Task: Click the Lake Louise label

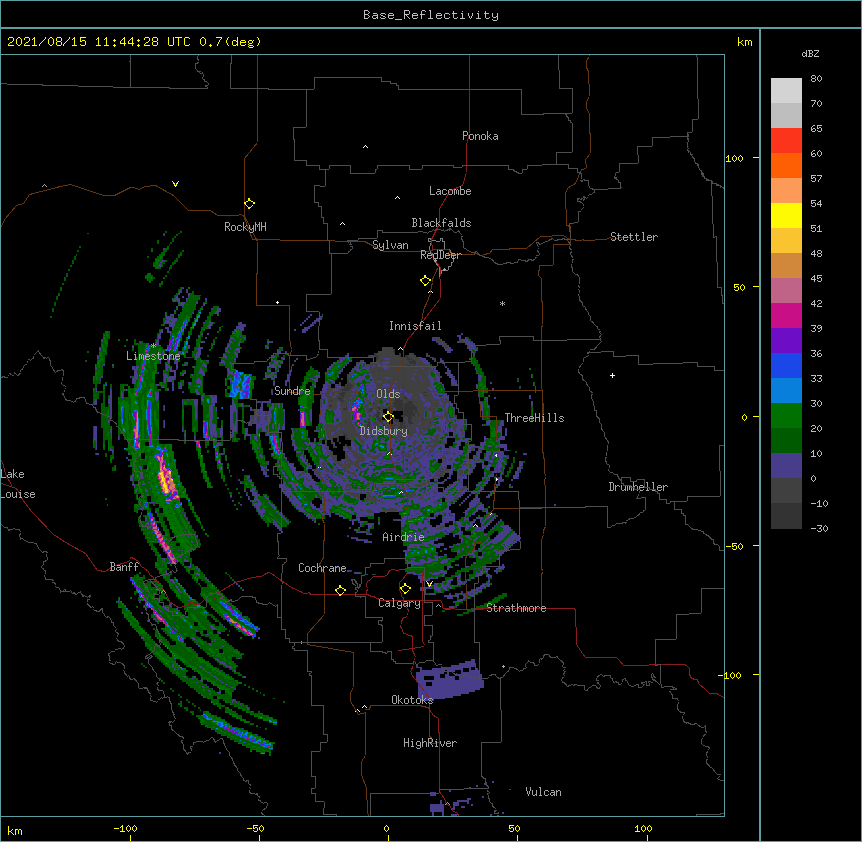Action: pos(18,484)
